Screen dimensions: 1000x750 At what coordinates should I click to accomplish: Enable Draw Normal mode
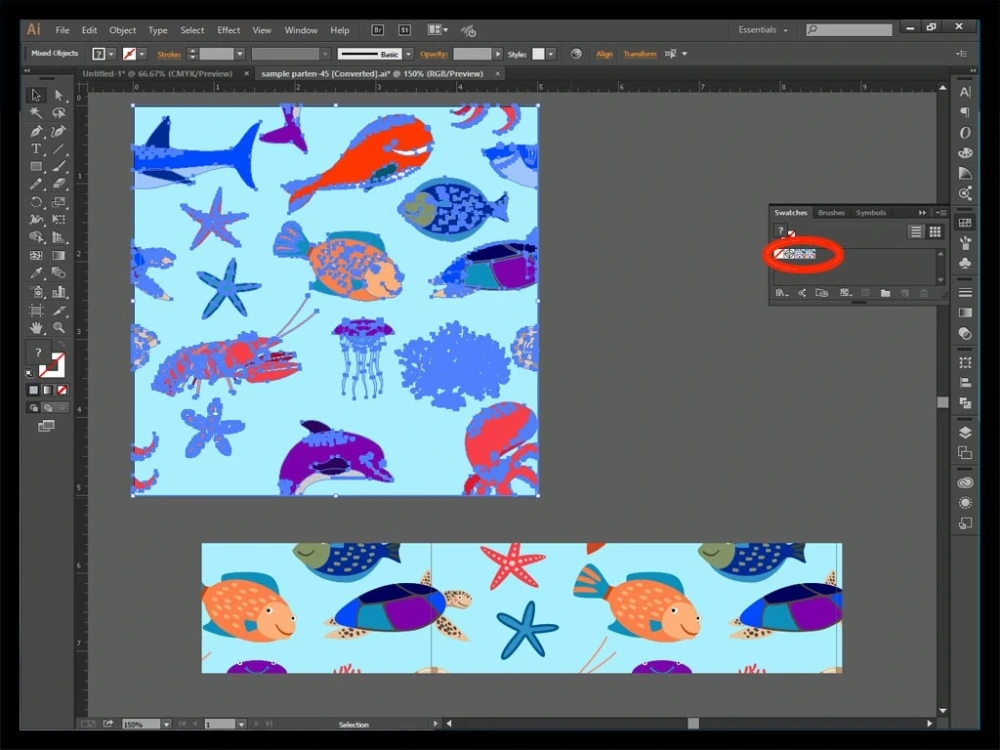[x=33, y=408]
